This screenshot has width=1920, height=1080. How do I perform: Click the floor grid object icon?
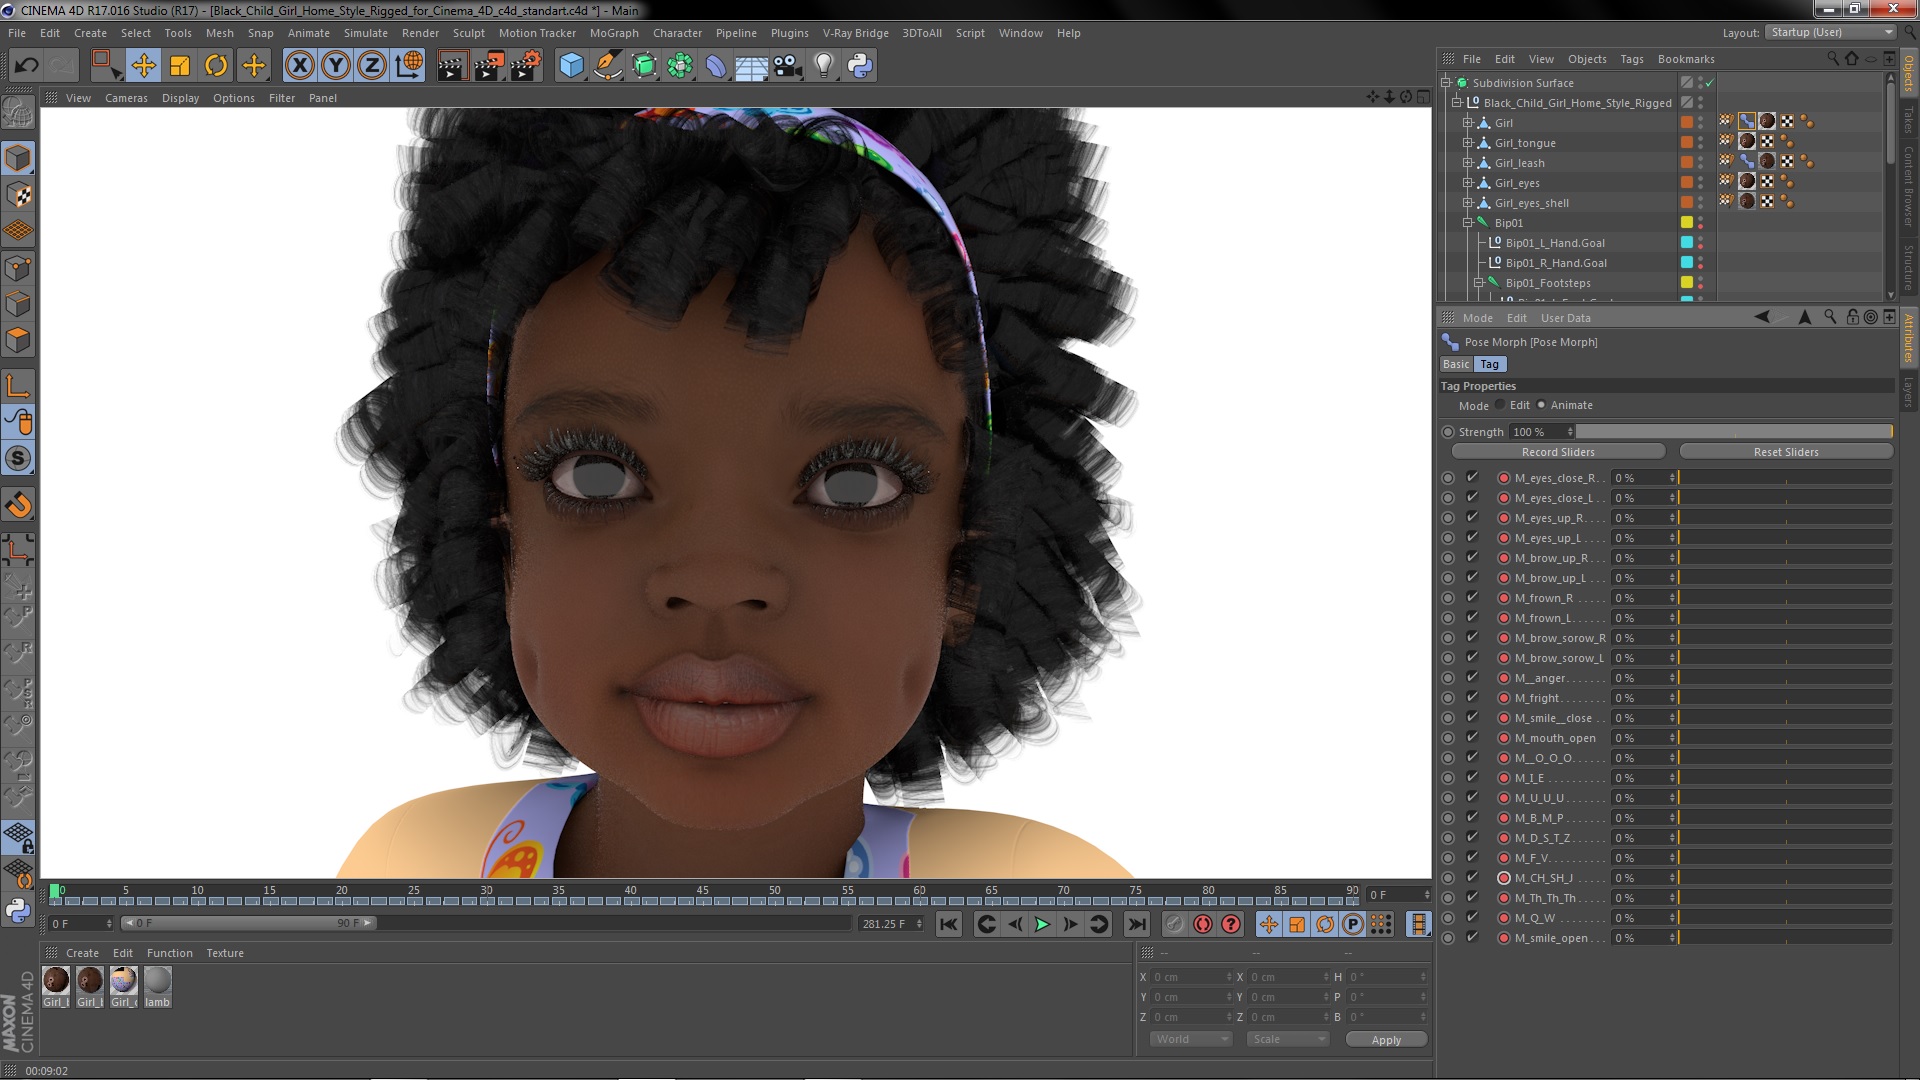pyautogui.click(x=752, y=66)
